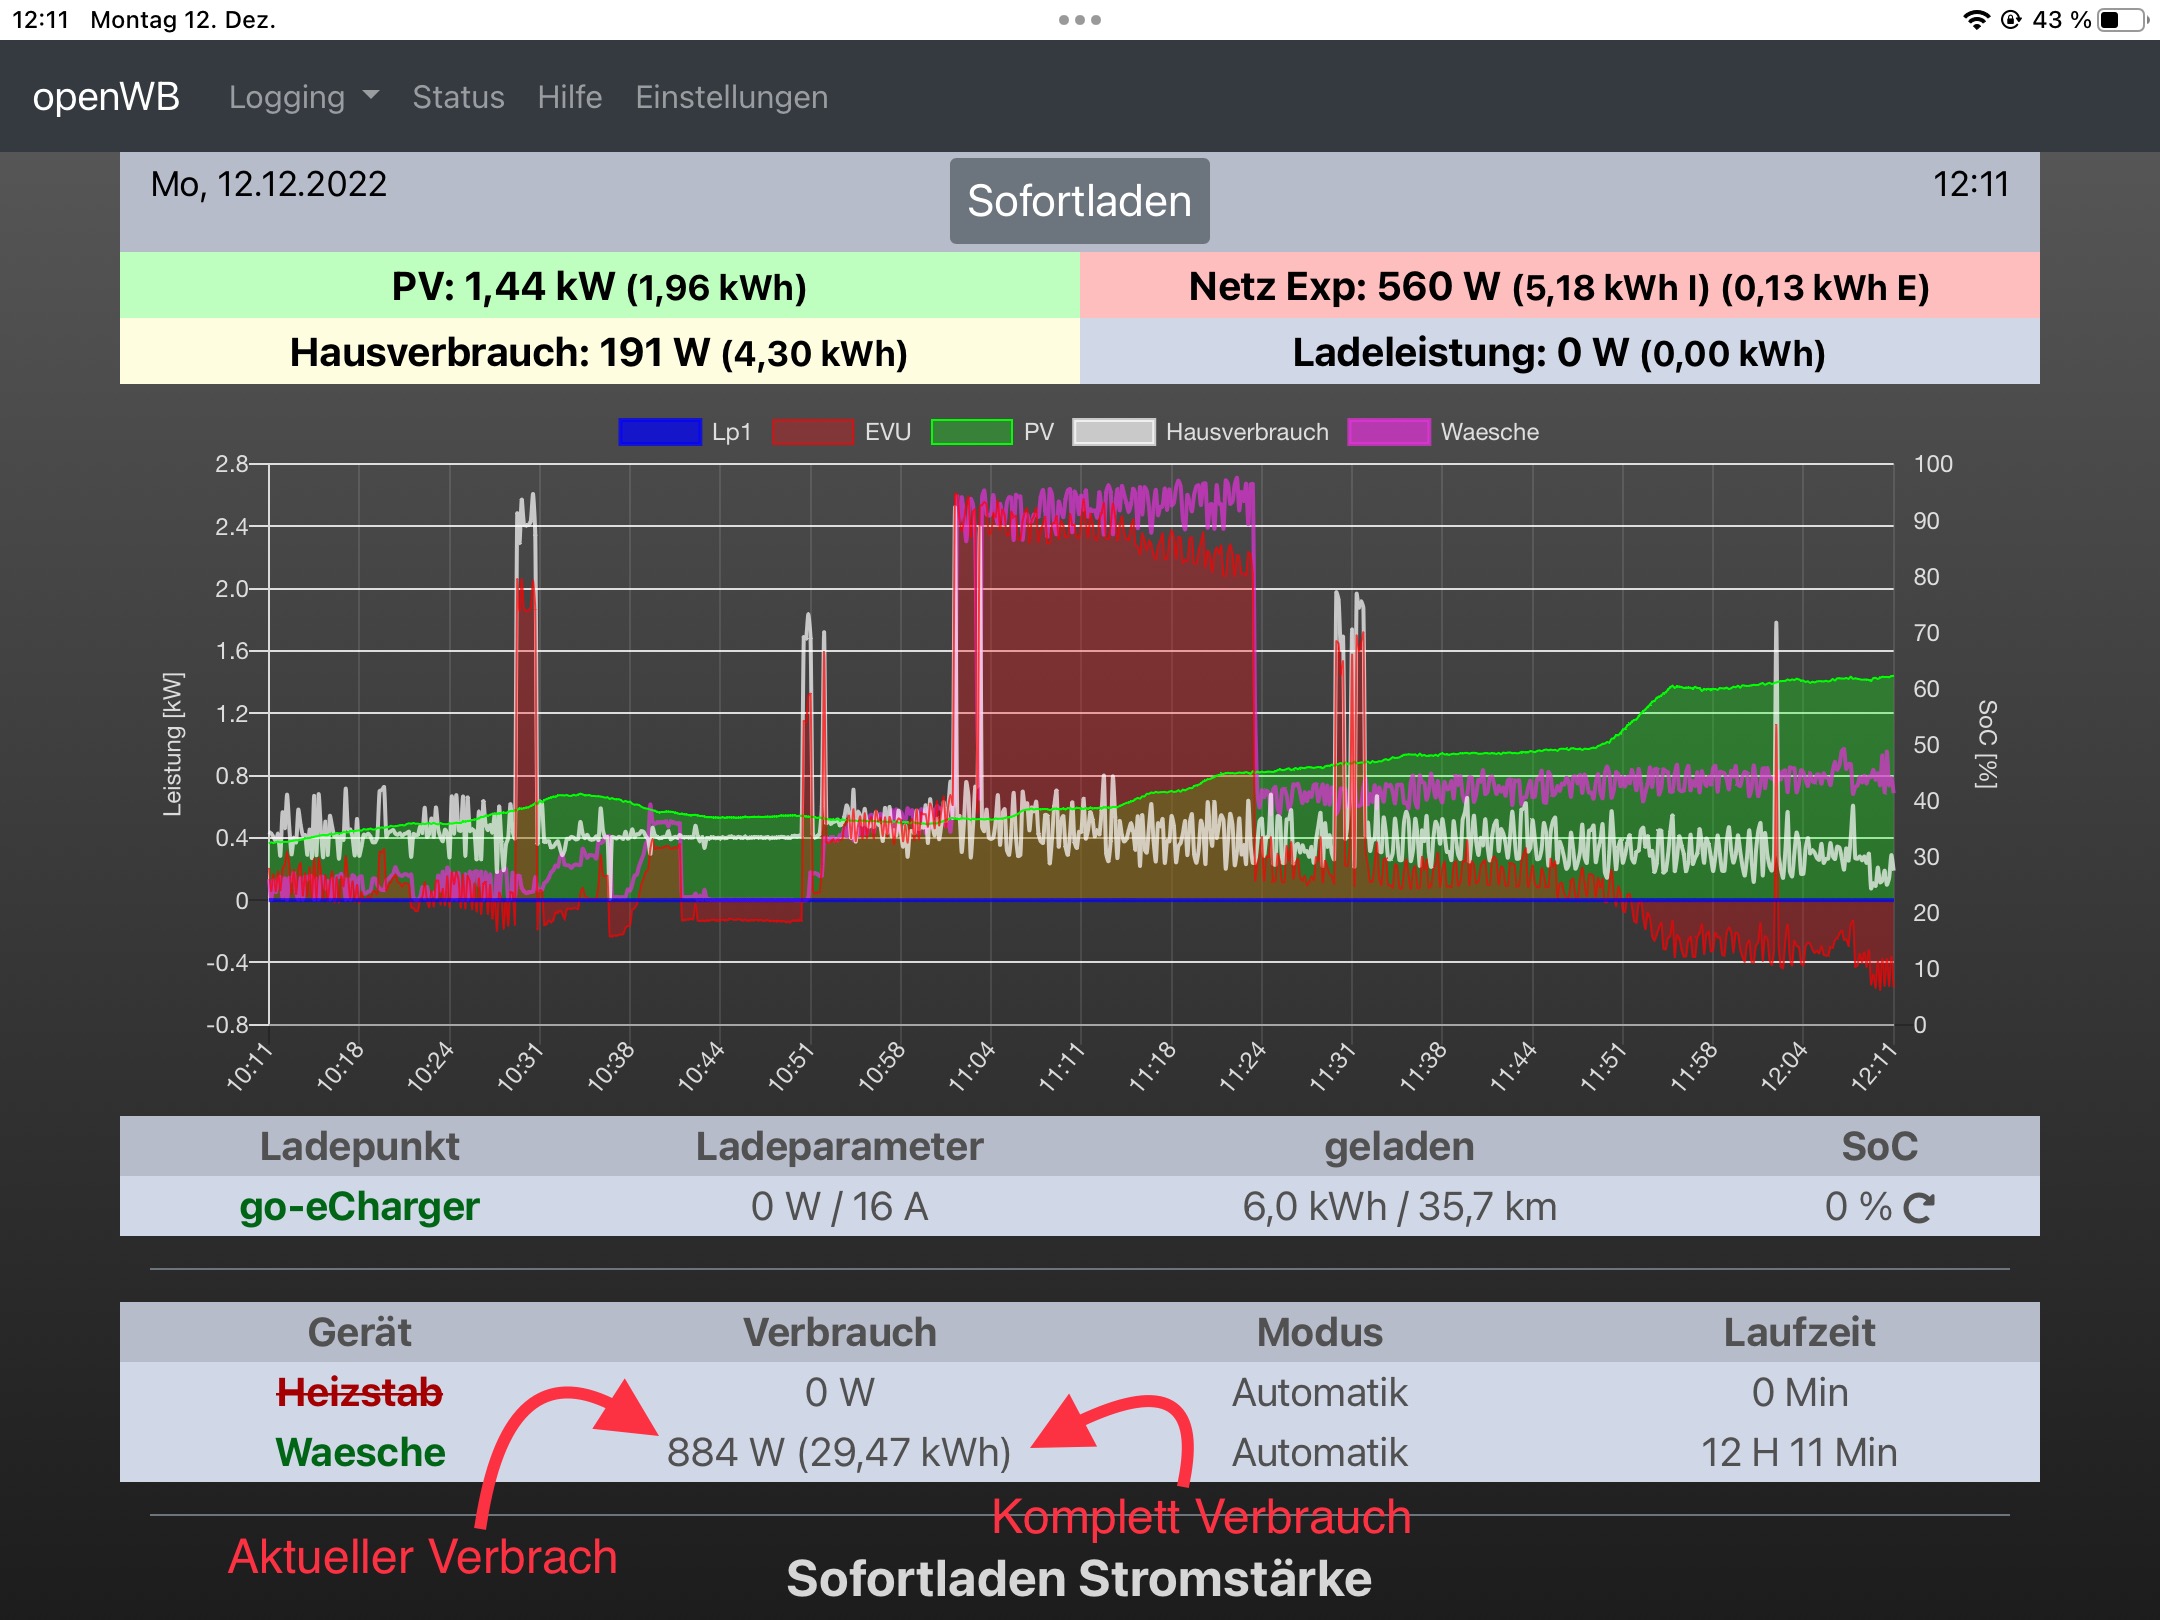Open the Hilfe menu item
The image size is (2160, 1620).
(x=569, y=97)
